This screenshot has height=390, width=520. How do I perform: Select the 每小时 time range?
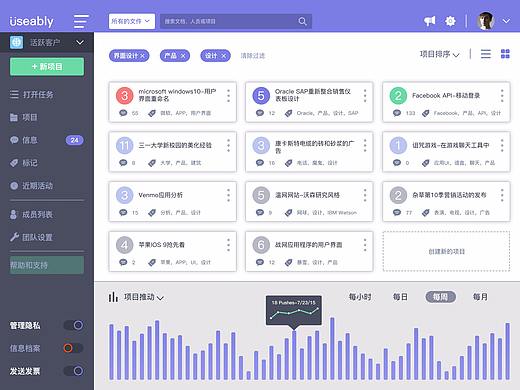click(360, 297)
